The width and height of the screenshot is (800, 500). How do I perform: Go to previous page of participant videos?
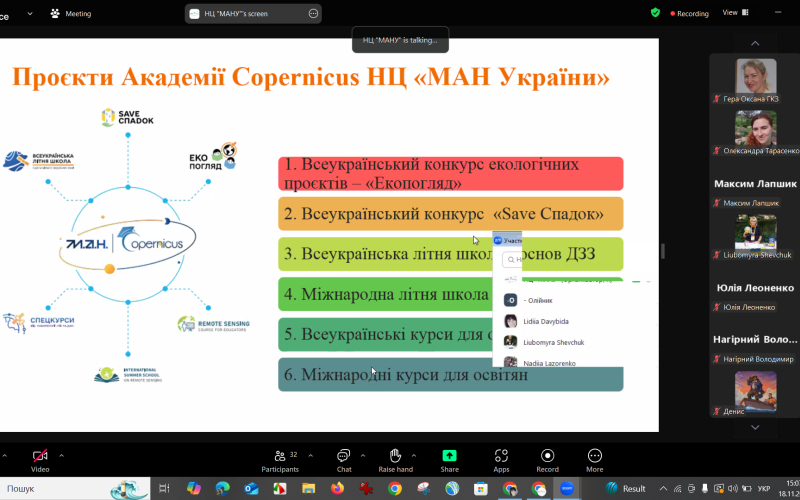tap(755, 43)
